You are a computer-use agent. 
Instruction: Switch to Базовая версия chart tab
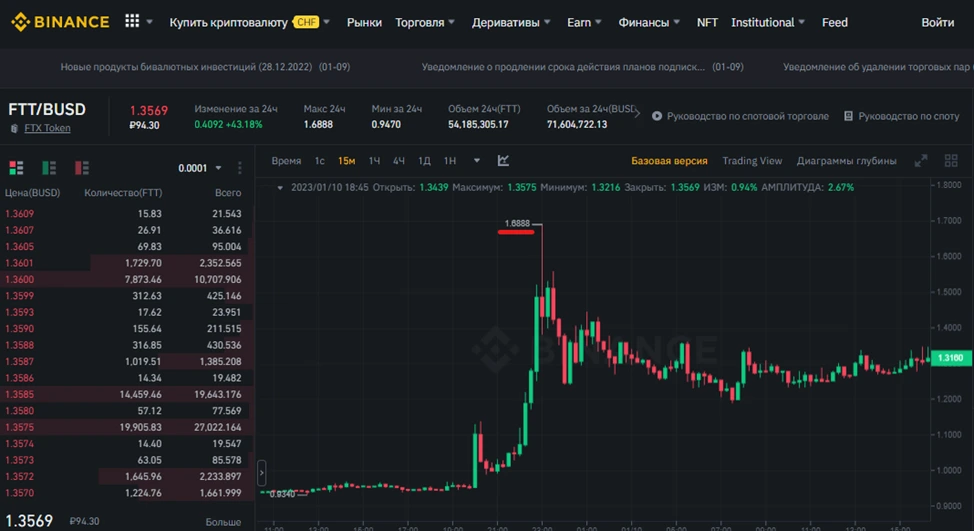pos(669,161)
